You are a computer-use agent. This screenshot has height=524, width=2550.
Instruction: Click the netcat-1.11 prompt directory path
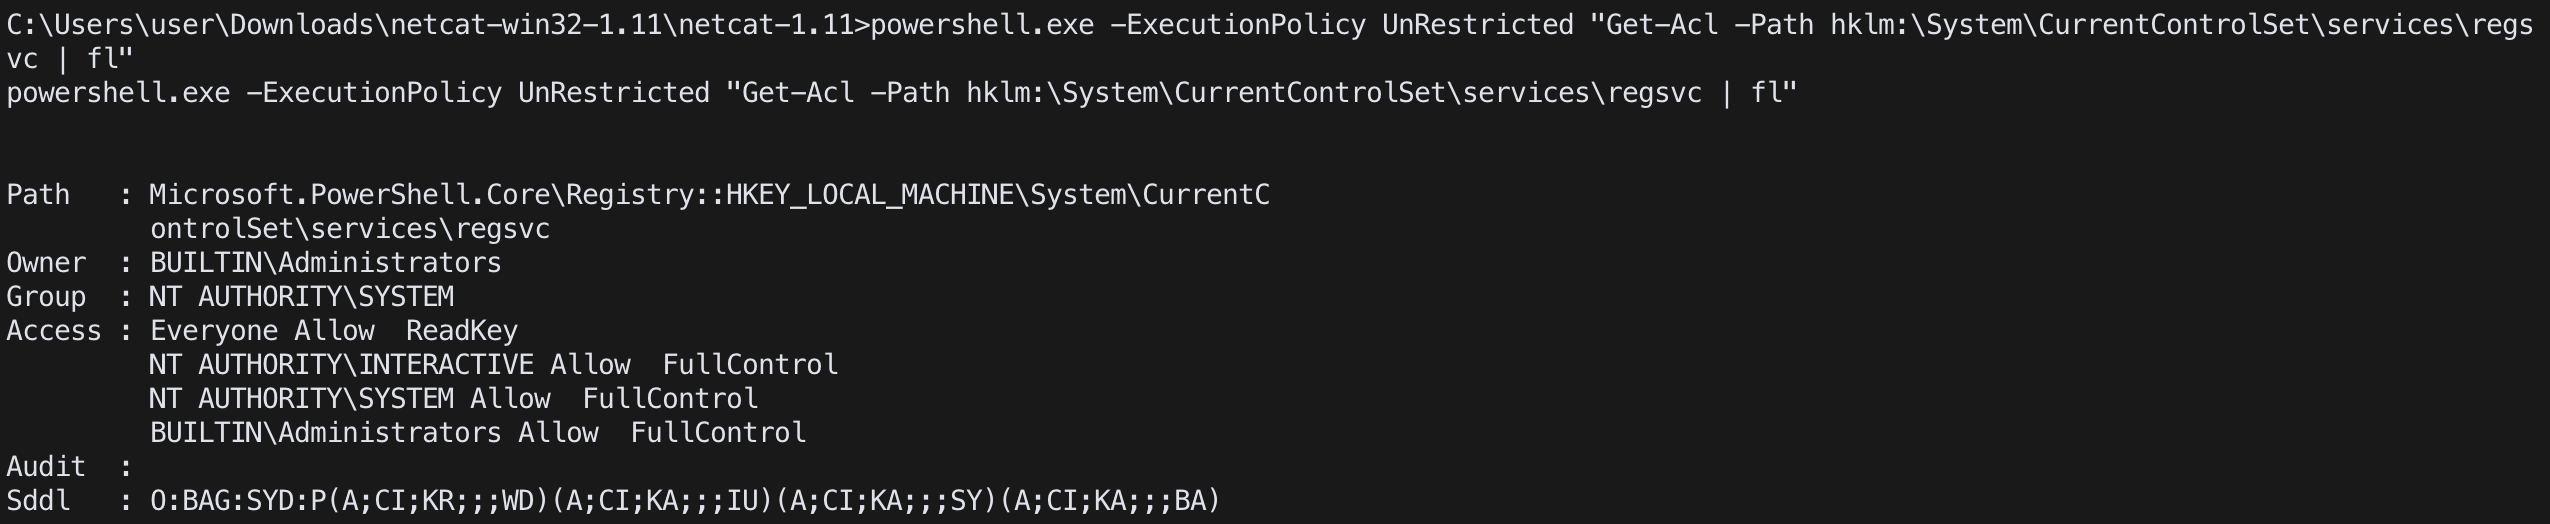click(433, 24)
